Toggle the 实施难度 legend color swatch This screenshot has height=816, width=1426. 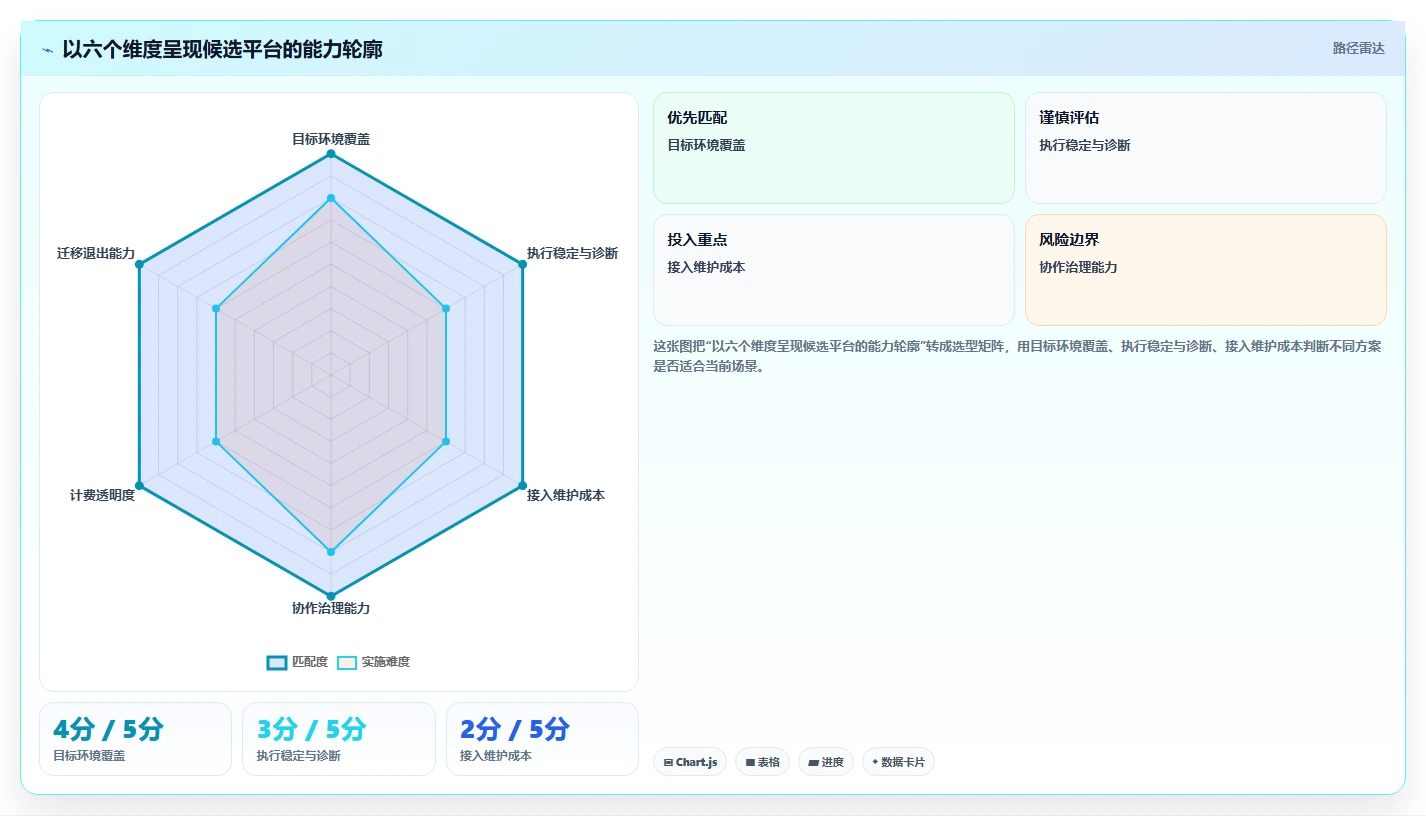[x=347, y=662]
